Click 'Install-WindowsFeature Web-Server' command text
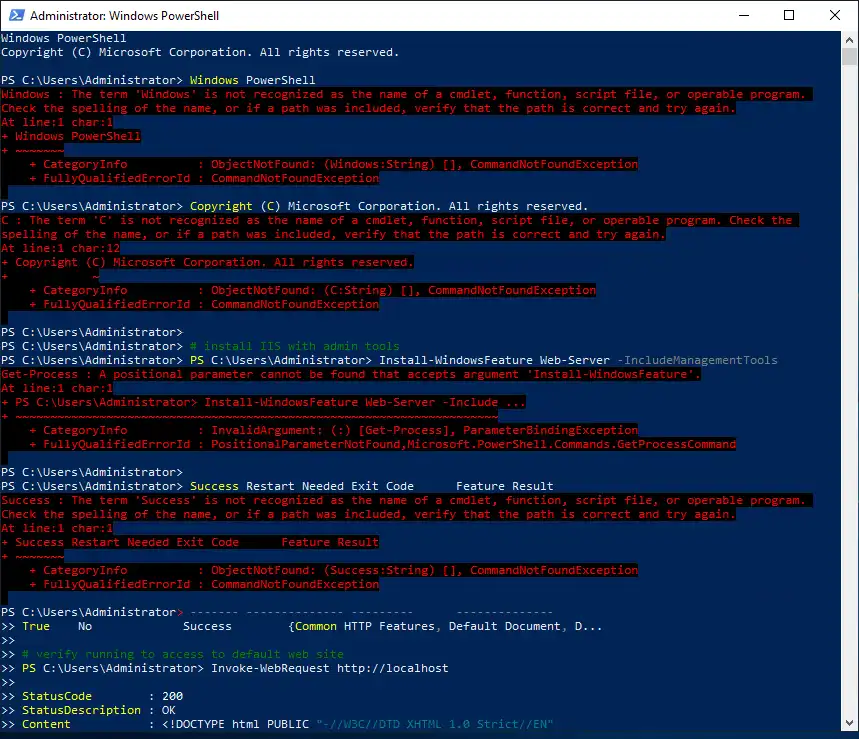Viewport: 859px width, 739px height. coord(494,360)
